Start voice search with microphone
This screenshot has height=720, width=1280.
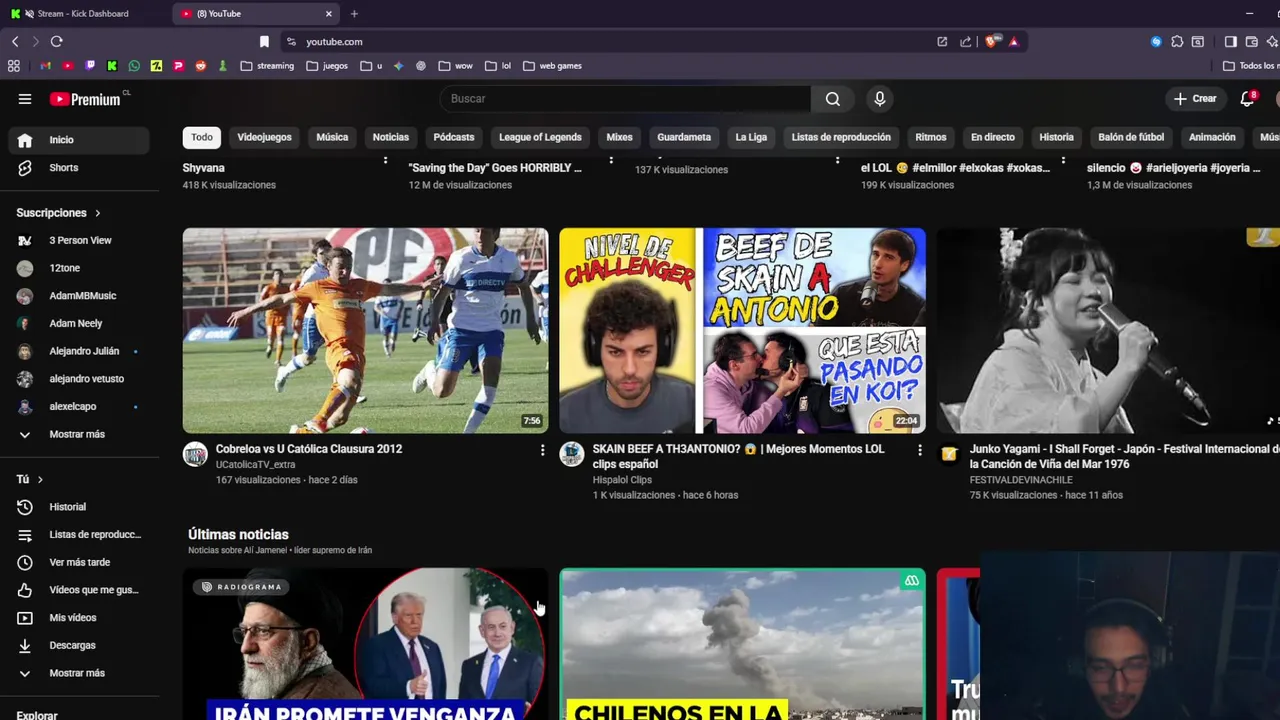point(879,98)
